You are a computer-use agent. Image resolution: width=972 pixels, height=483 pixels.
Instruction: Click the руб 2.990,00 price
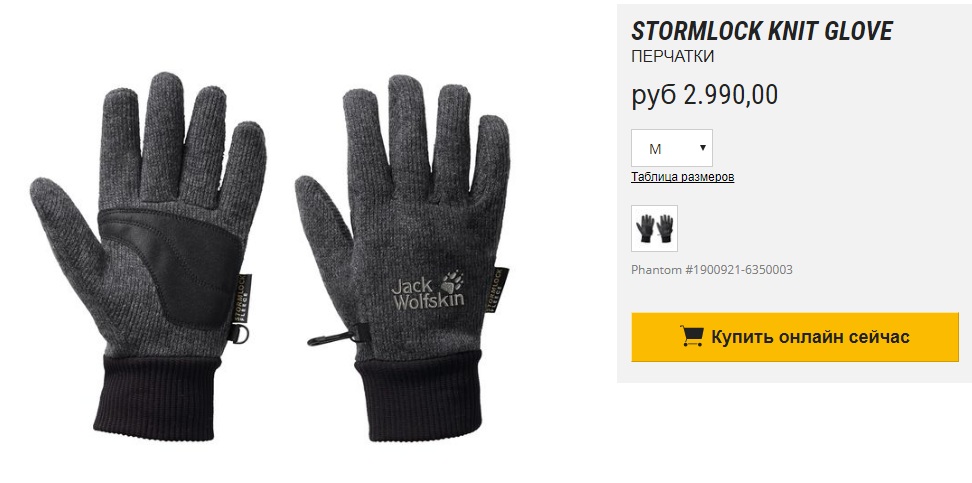704,95
